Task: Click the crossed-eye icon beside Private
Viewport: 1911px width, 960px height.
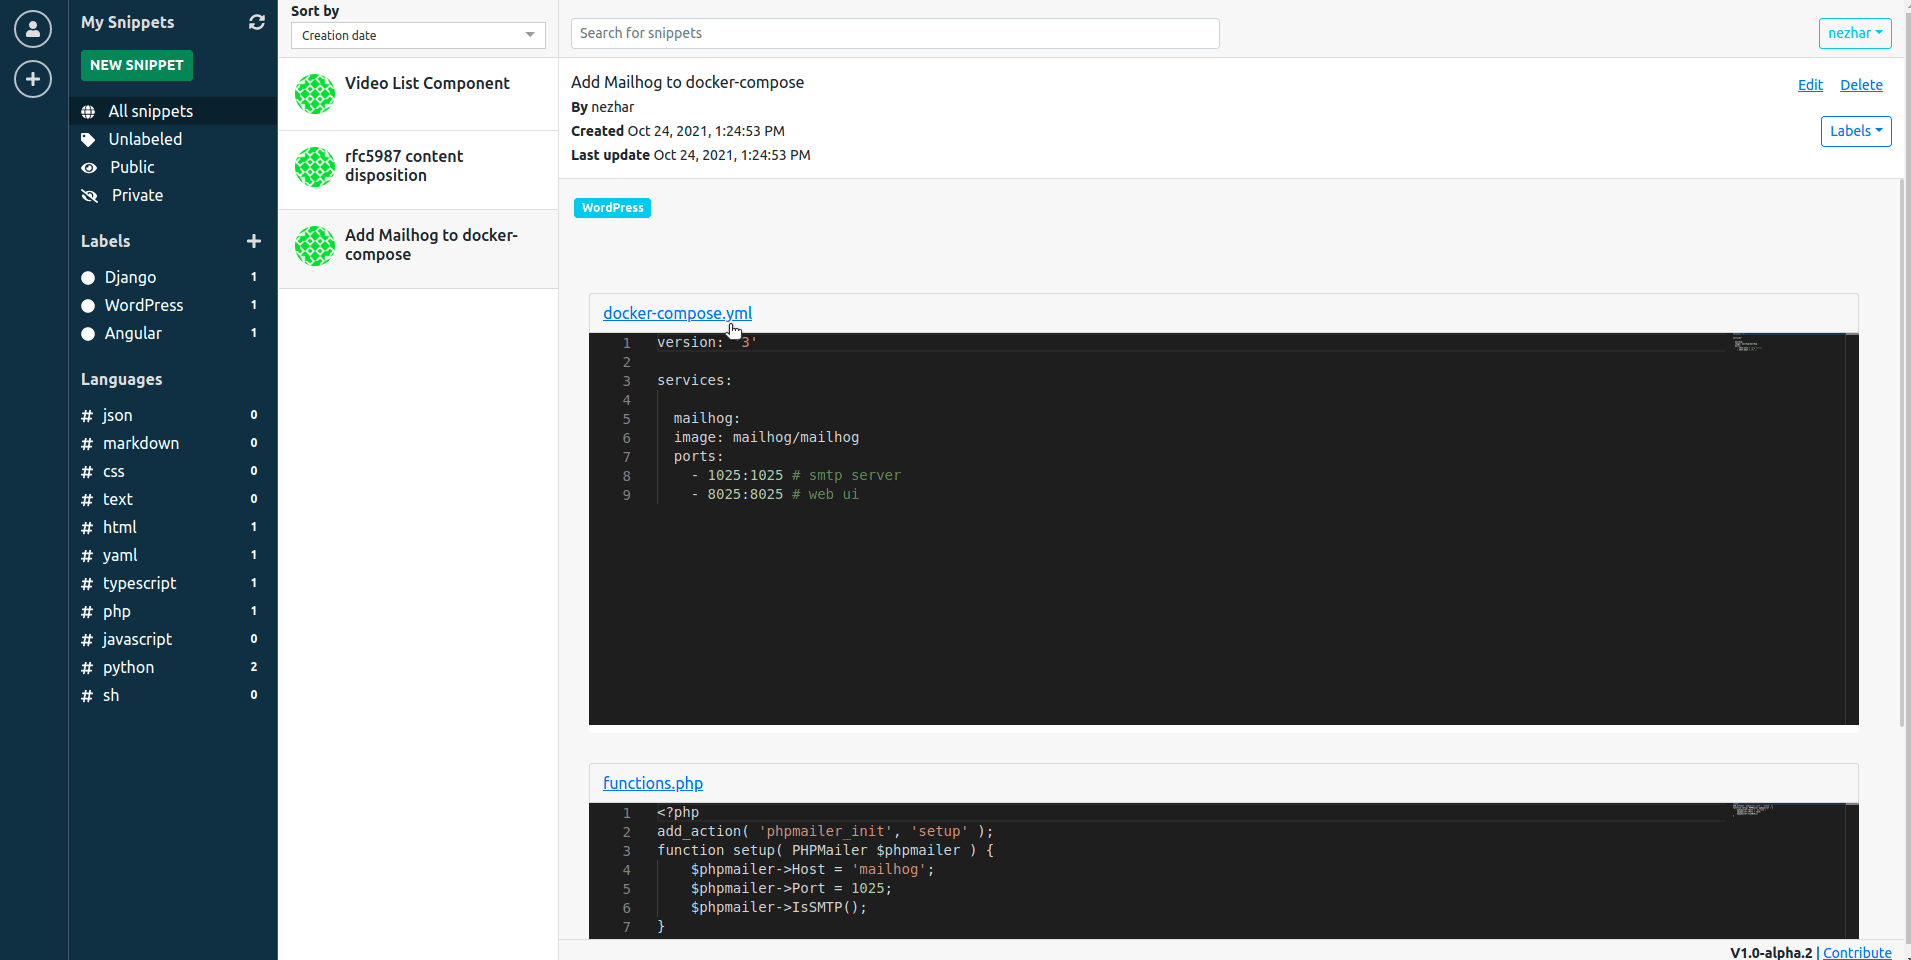Action: pos(90,196)
